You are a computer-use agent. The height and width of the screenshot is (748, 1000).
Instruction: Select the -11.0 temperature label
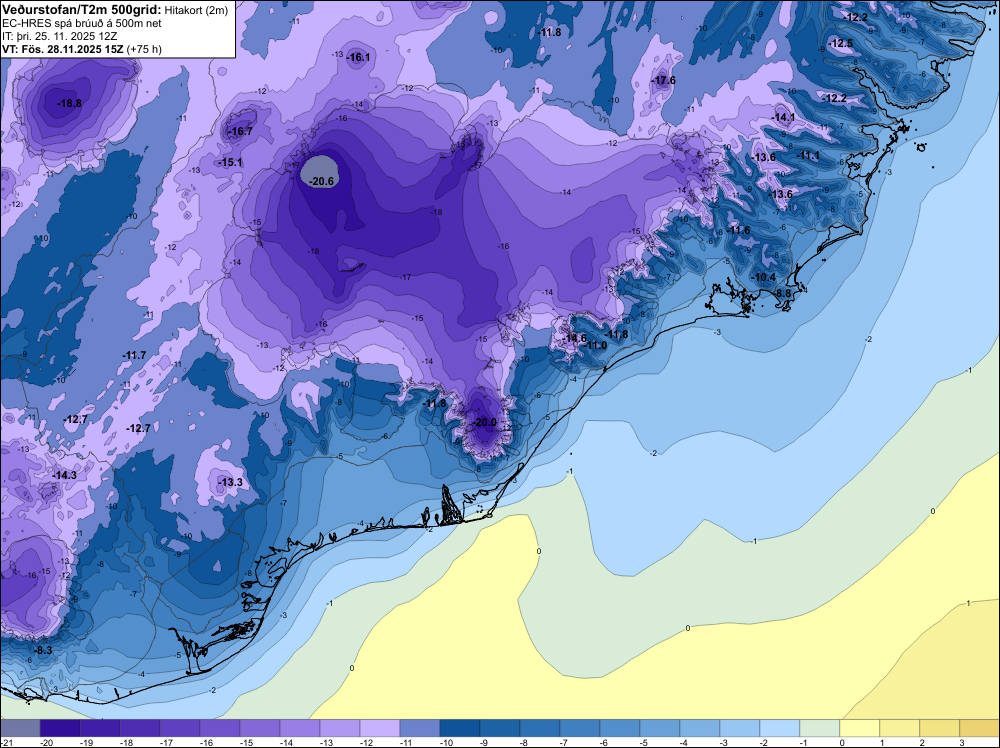pos(596,346)
